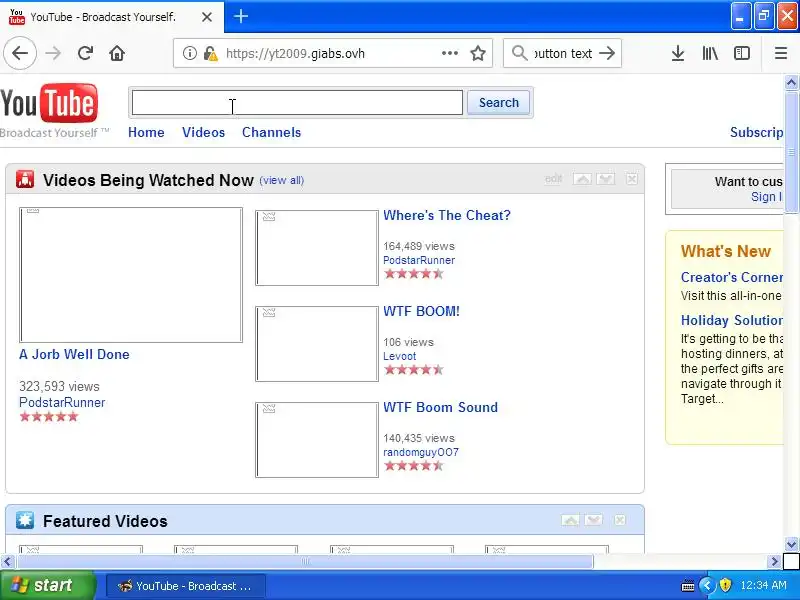Screen dimensions: 800x600
Task: Reload the page with the refresh icon
Action: pyautogui.click(x=85, y=53)
